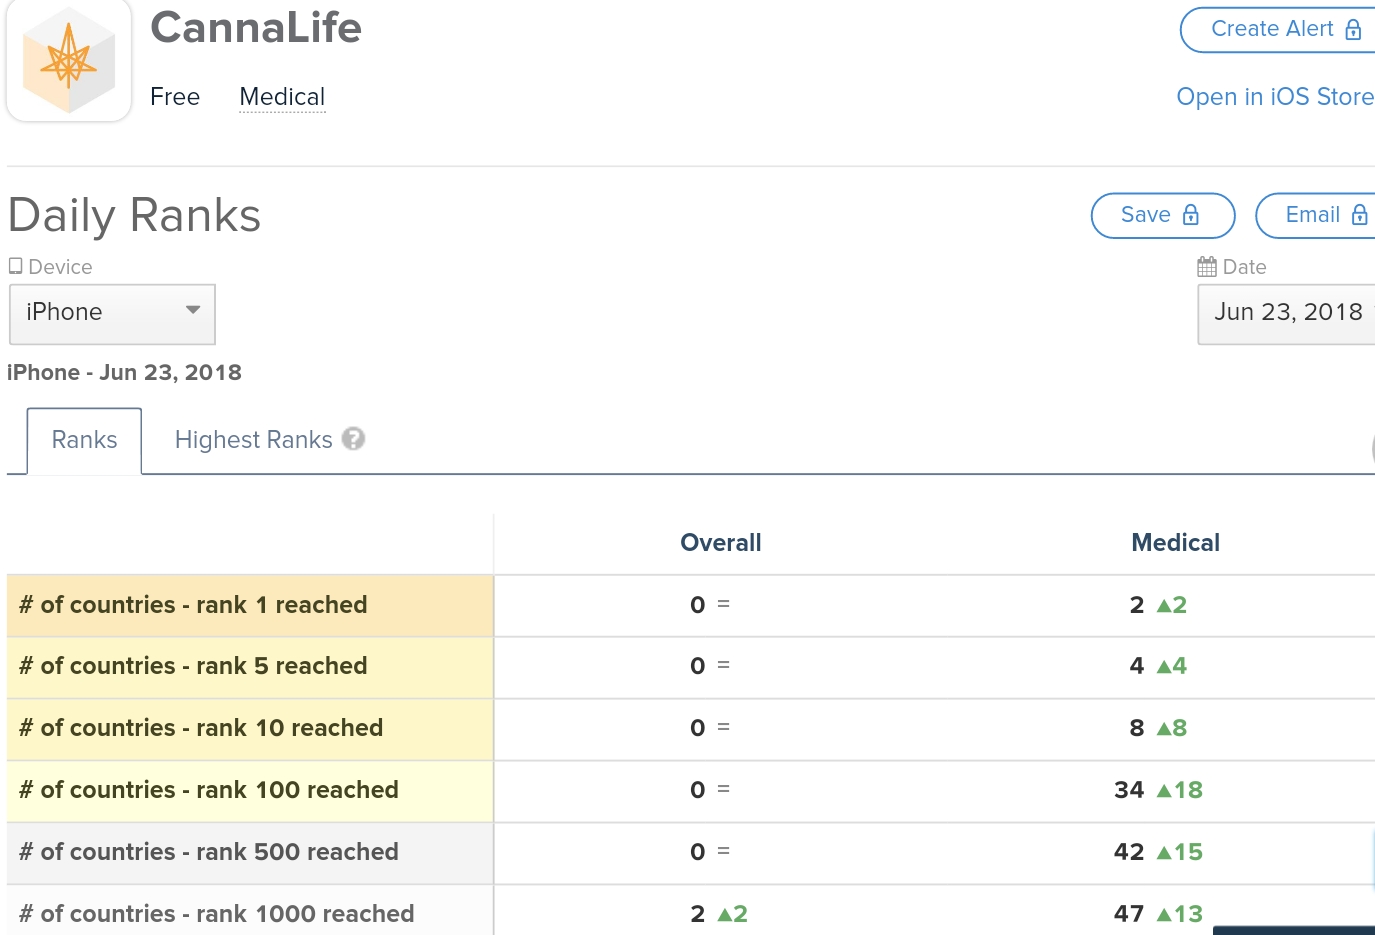This screenshot has height=935, width=1375.
Task: Click the Overall column header
Action: point(720,543)
